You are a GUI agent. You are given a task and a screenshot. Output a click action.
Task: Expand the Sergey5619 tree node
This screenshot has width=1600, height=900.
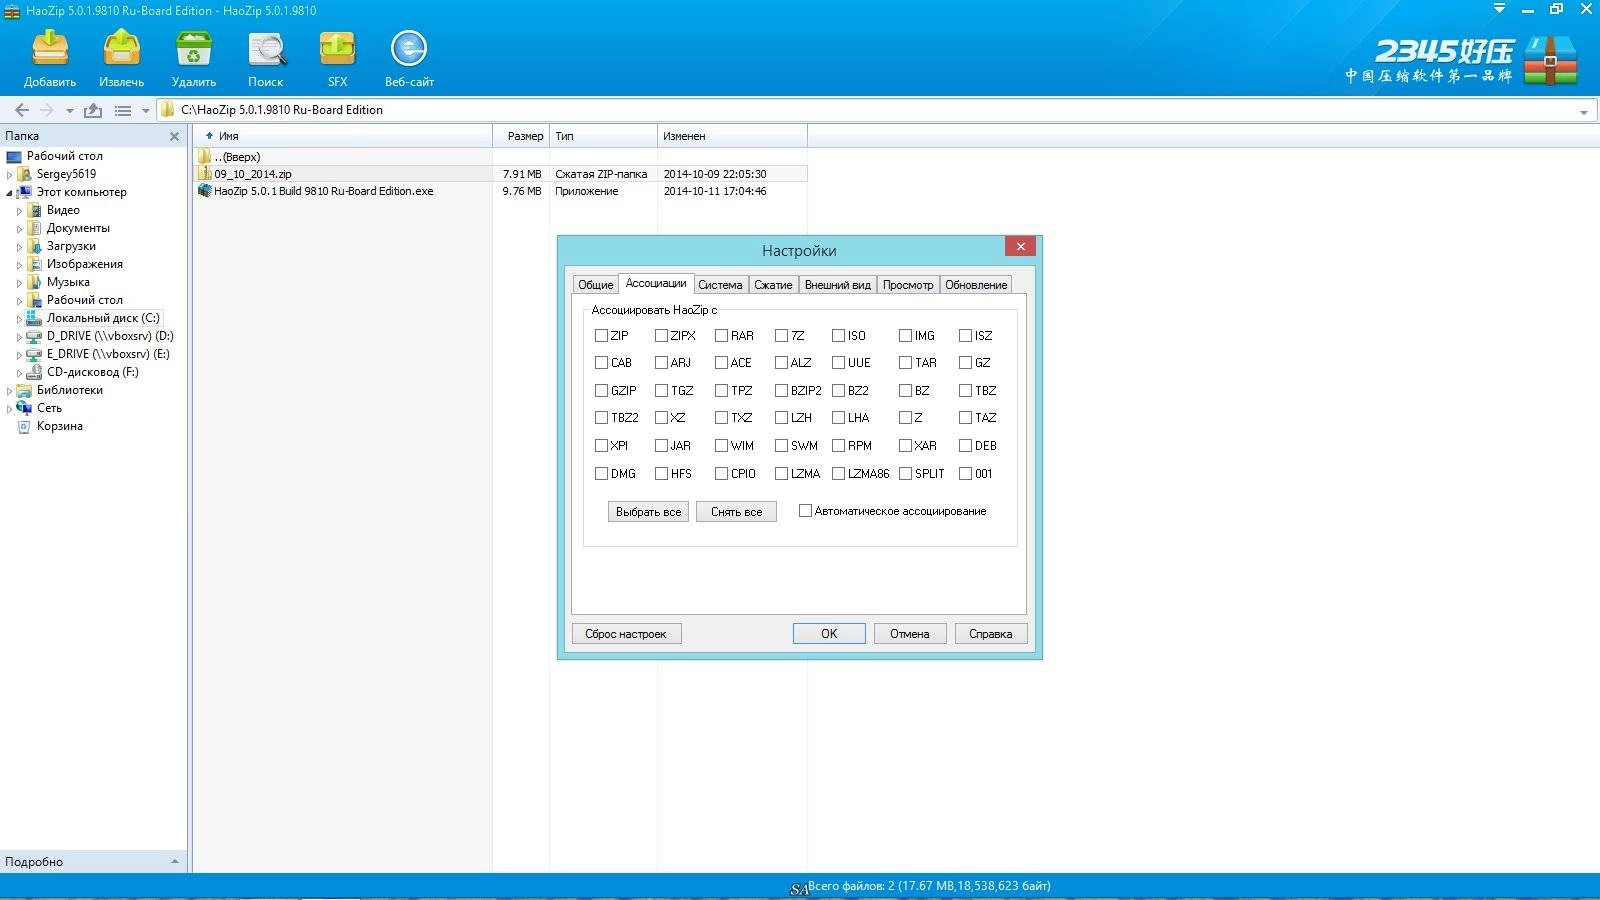coord(10,175)
